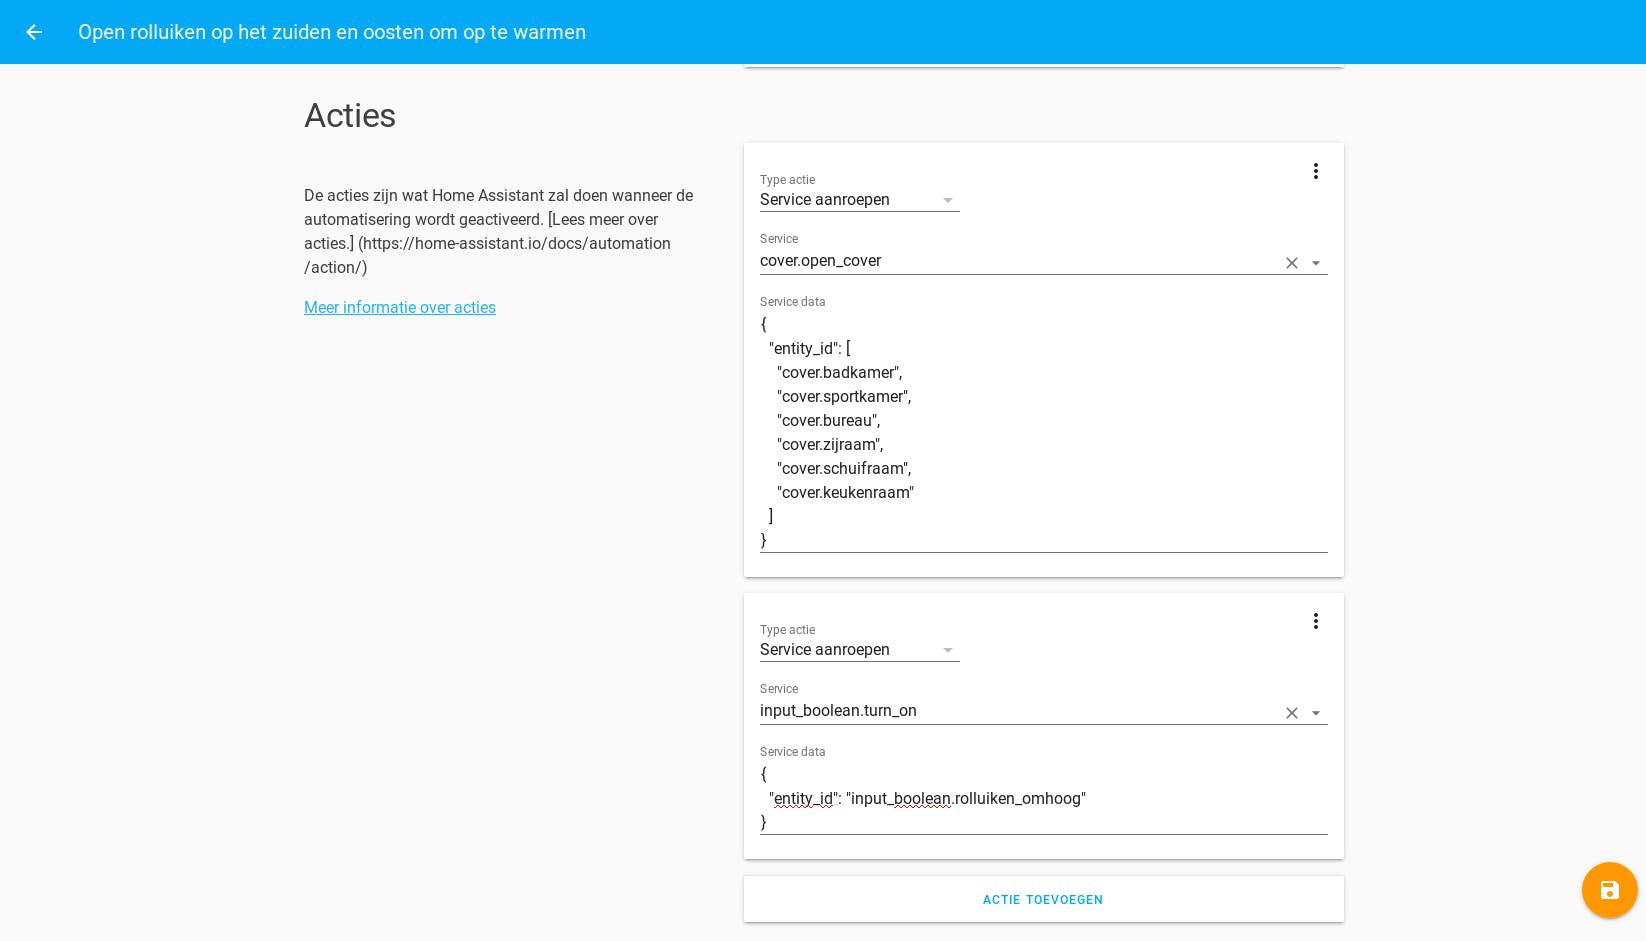Expand the input_boolean.turn_on service dropdown arrow
1646x941 pixels.
[1316, 713]
